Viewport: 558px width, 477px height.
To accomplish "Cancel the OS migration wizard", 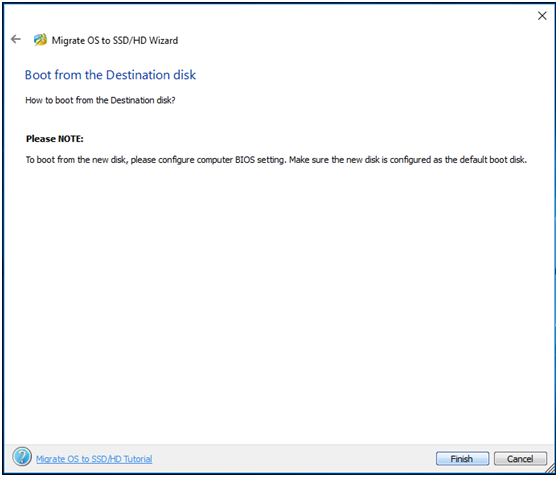I will pyautogui.click(x=520, y=458).
